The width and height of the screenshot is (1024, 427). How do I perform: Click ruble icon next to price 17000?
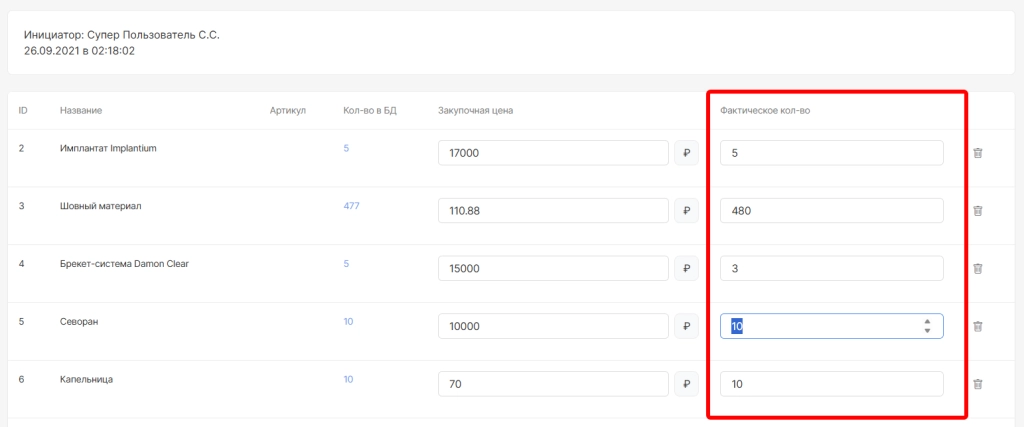pyautogui.click(x=687, y=153)
